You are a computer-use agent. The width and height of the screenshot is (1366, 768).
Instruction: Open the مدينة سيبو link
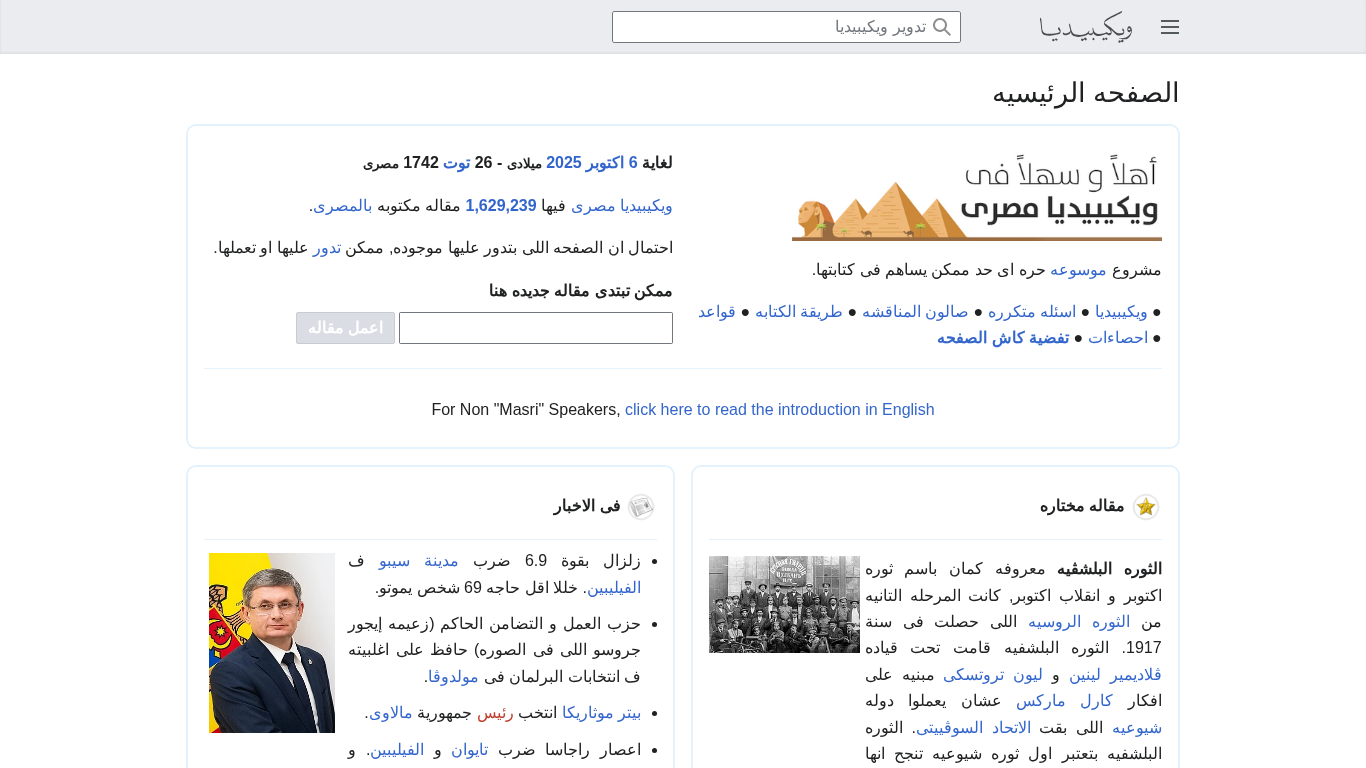click(419, 561)
